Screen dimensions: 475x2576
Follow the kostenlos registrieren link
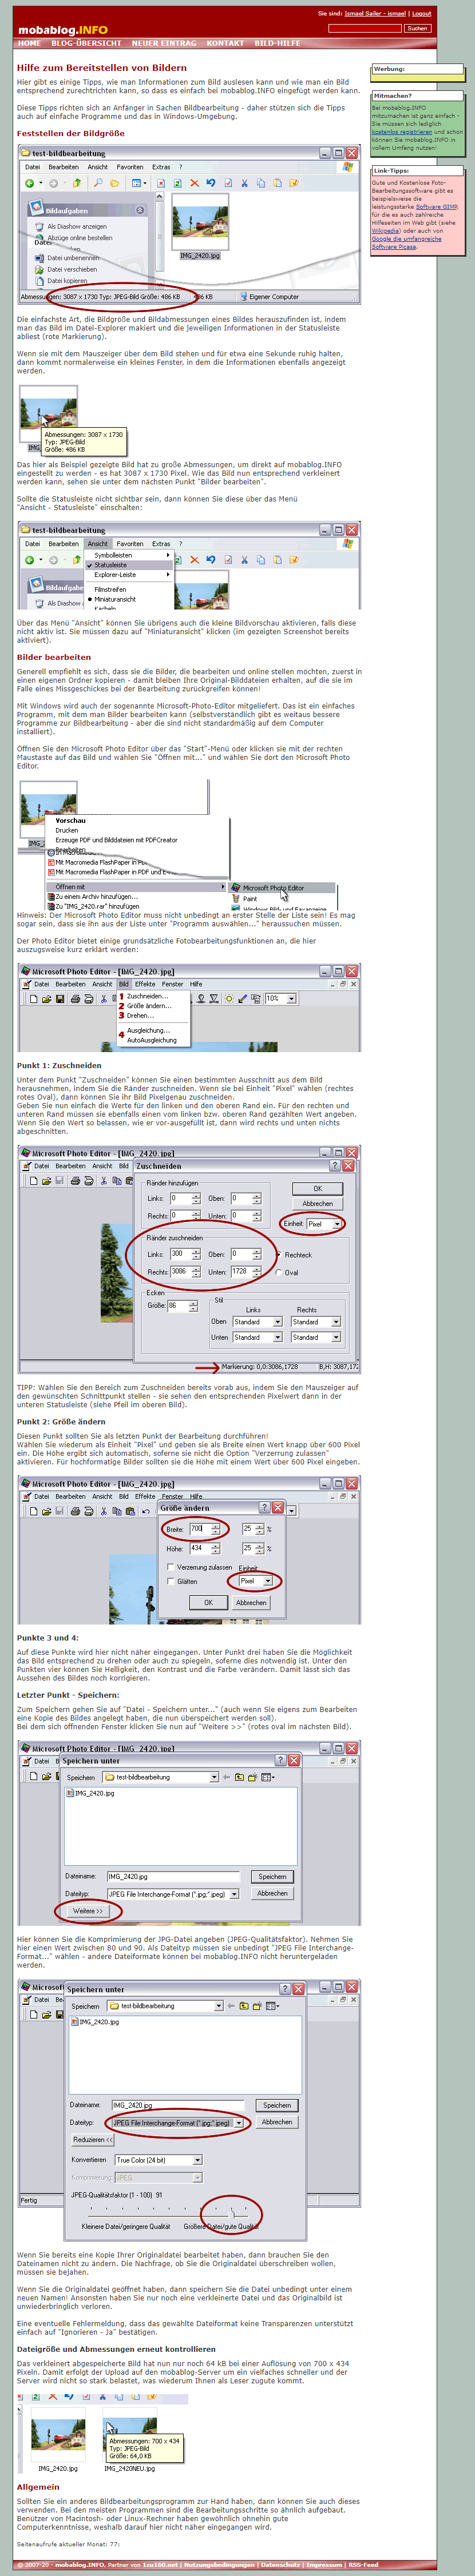click(x=402, y=132)
